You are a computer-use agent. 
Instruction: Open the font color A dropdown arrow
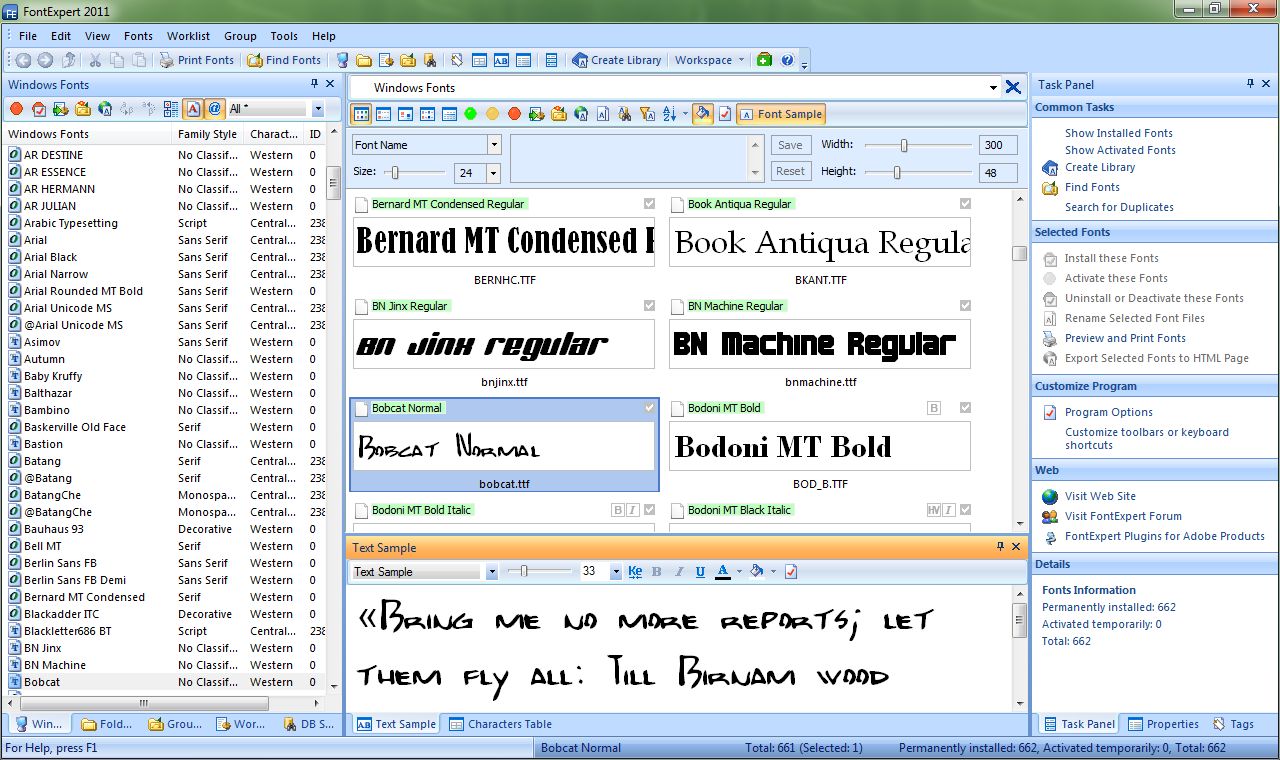(x=739, y=572)
